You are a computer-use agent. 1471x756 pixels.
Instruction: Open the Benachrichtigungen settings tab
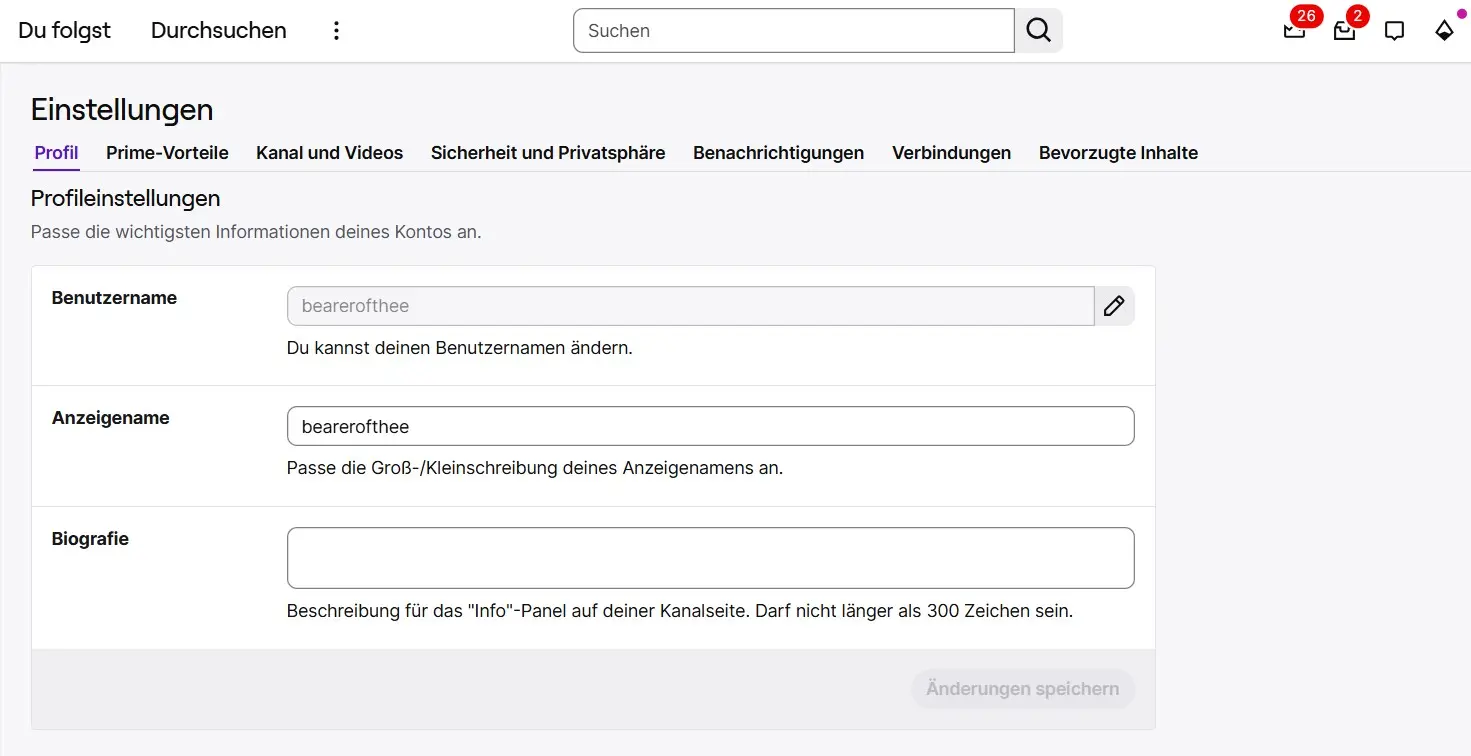[x=778, y=153]
